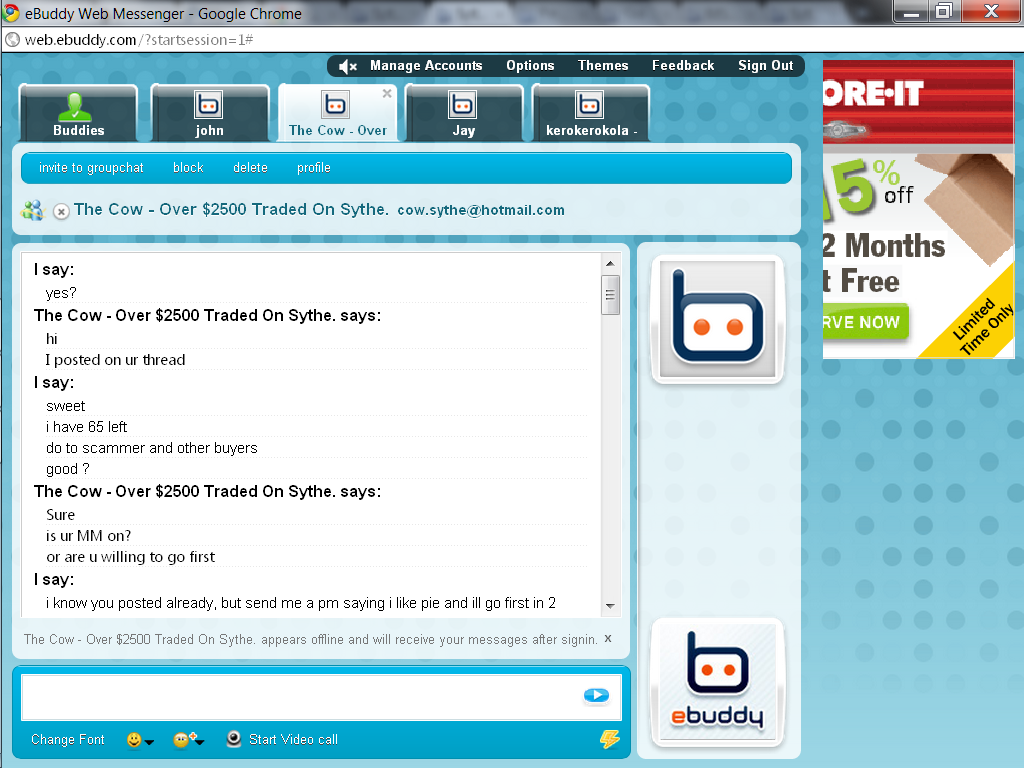Switch to the Jay chat tab
The width and height of the screenshot is (1024, 768).
click(464, 113)
